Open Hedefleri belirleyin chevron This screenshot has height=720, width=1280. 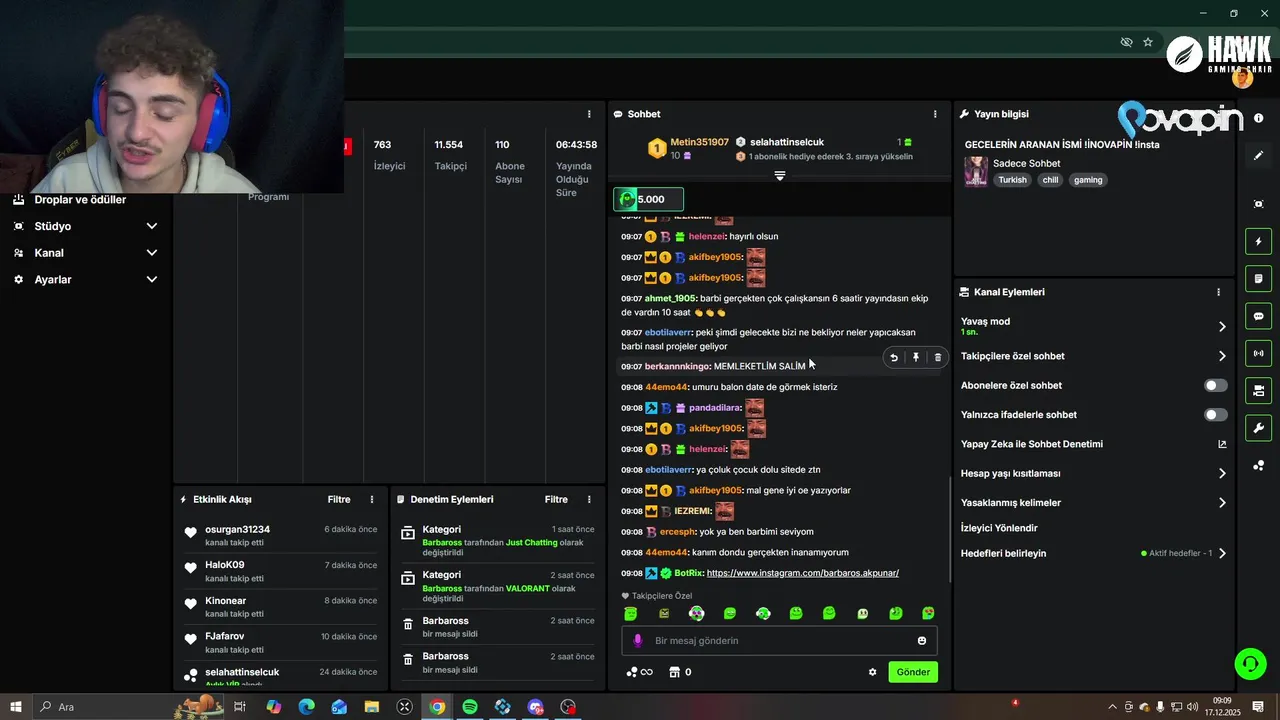coord(1222,553)
